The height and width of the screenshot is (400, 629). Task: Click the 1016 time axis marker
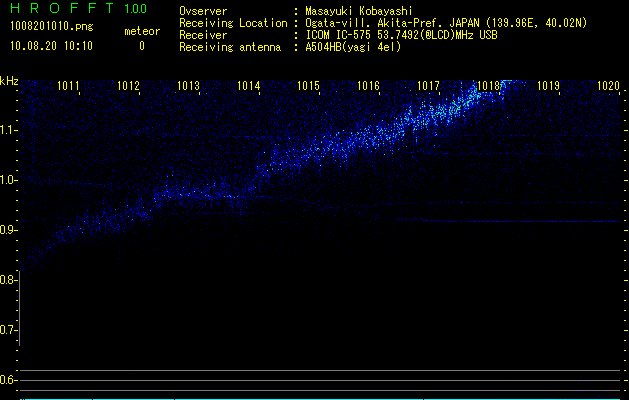pyautogui.click(x=368, y=86)
